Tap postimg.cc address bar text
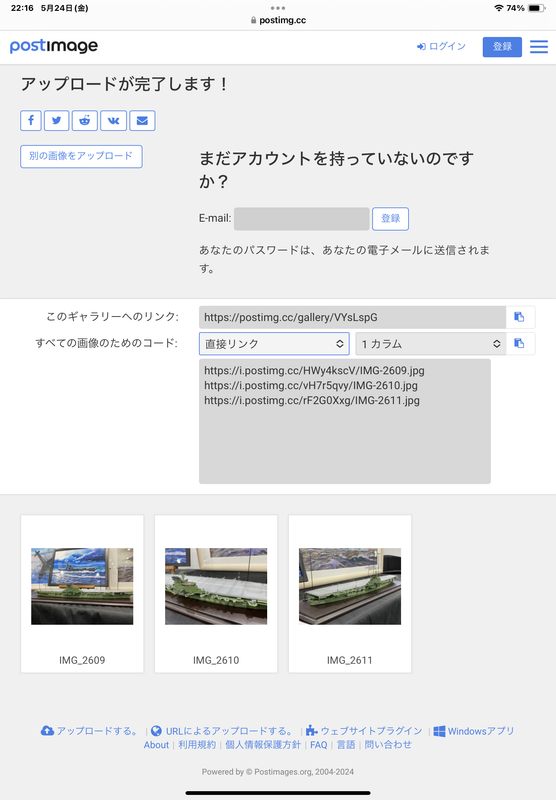 click(x=283, y=20)
